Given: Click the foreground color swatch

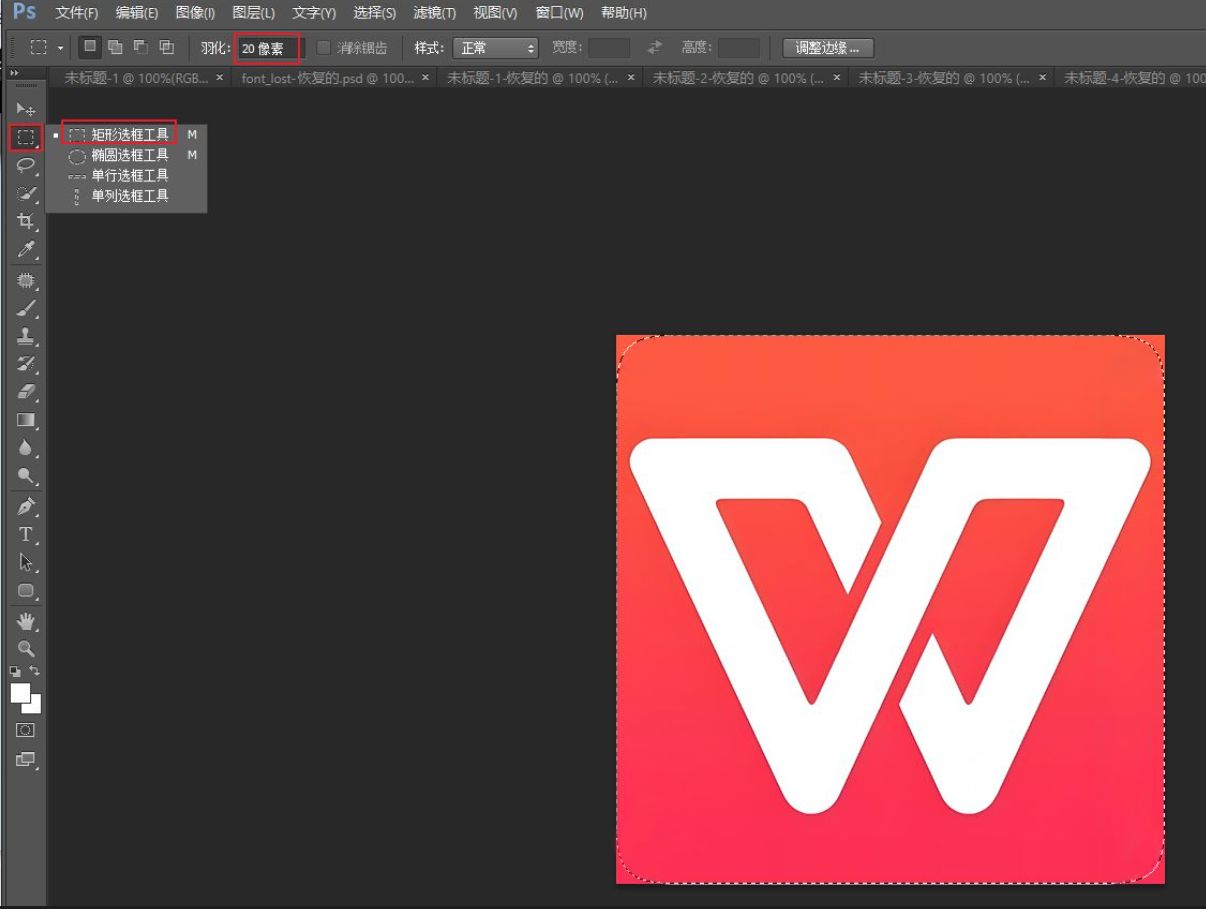Looking at the screenshot, I should point(21,693).
